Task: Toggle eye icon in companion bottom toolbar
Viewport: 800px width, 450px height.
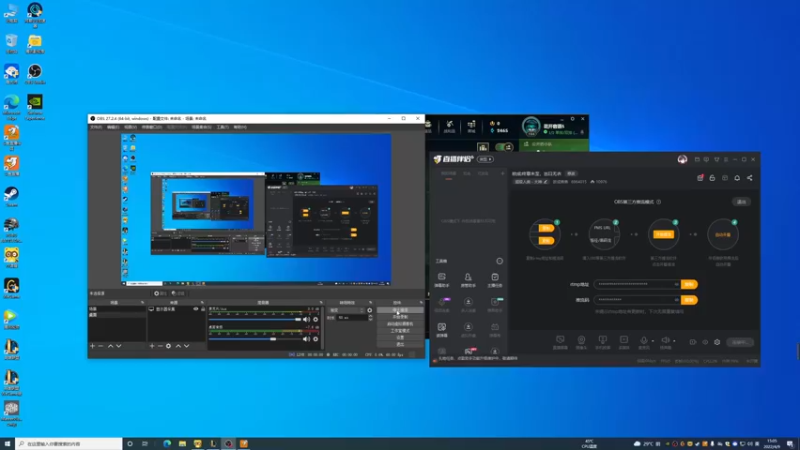Action: click(705, 342)
